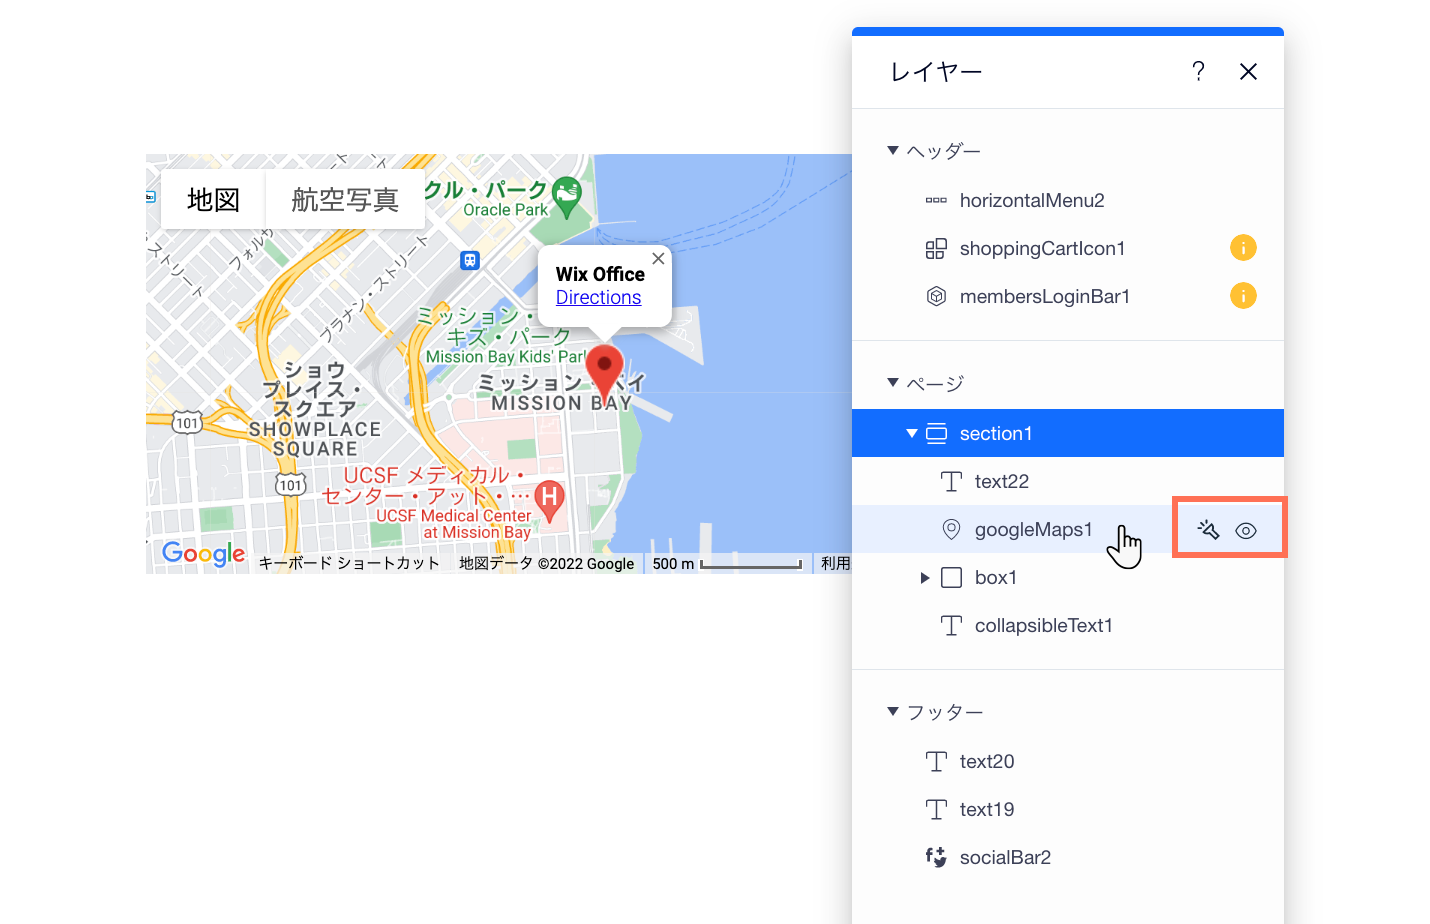This screenshot has height=924, width=1430.
Task: Click the red map marker
Action: (604, 374)
